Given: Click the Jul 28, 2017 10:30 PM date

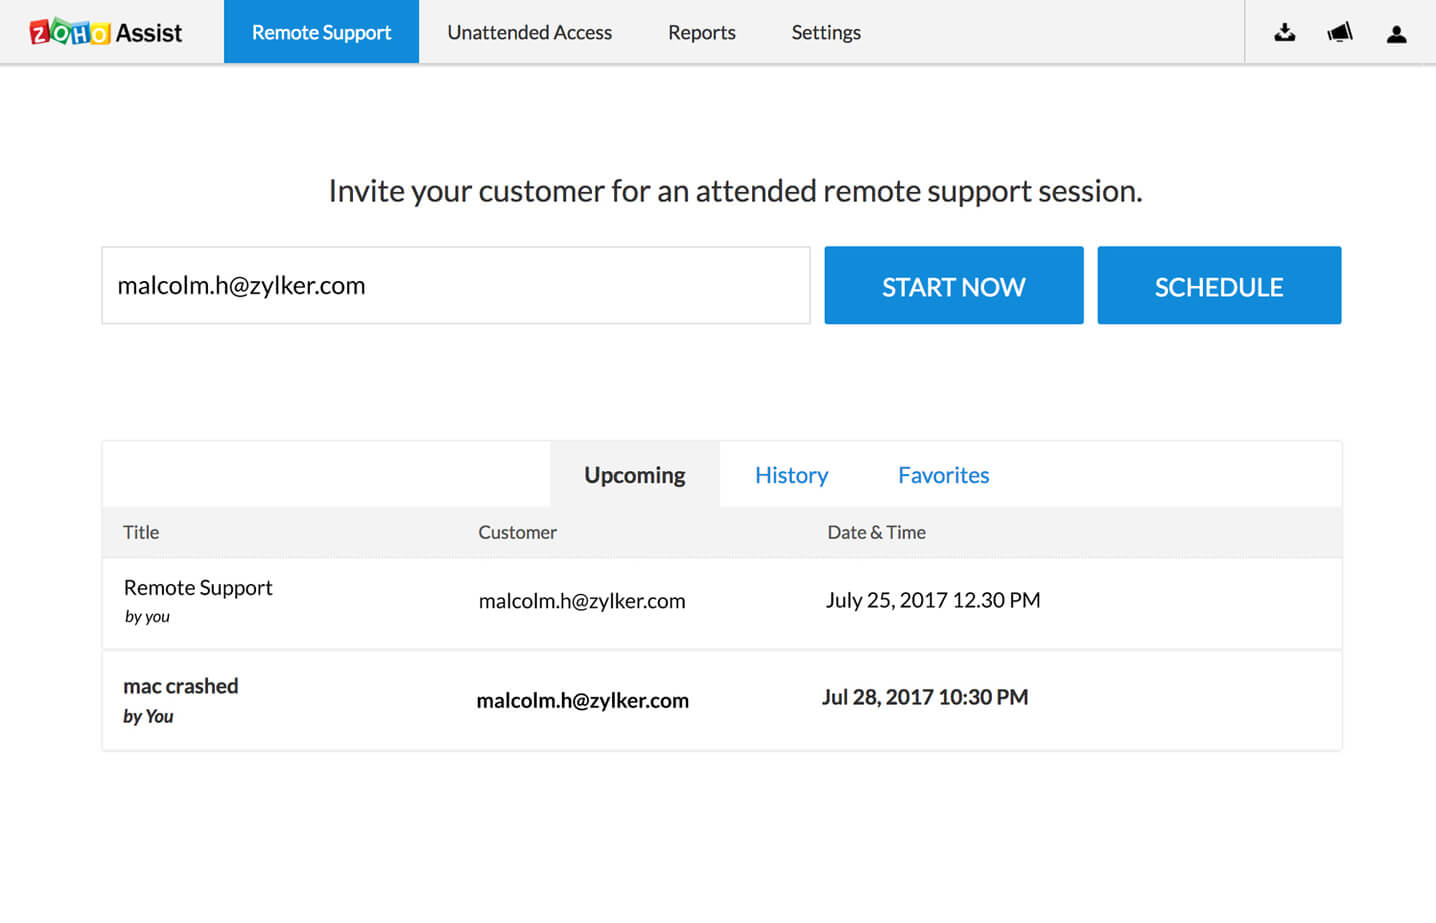Looking at the screenshot, I should [x=924, y=698].
